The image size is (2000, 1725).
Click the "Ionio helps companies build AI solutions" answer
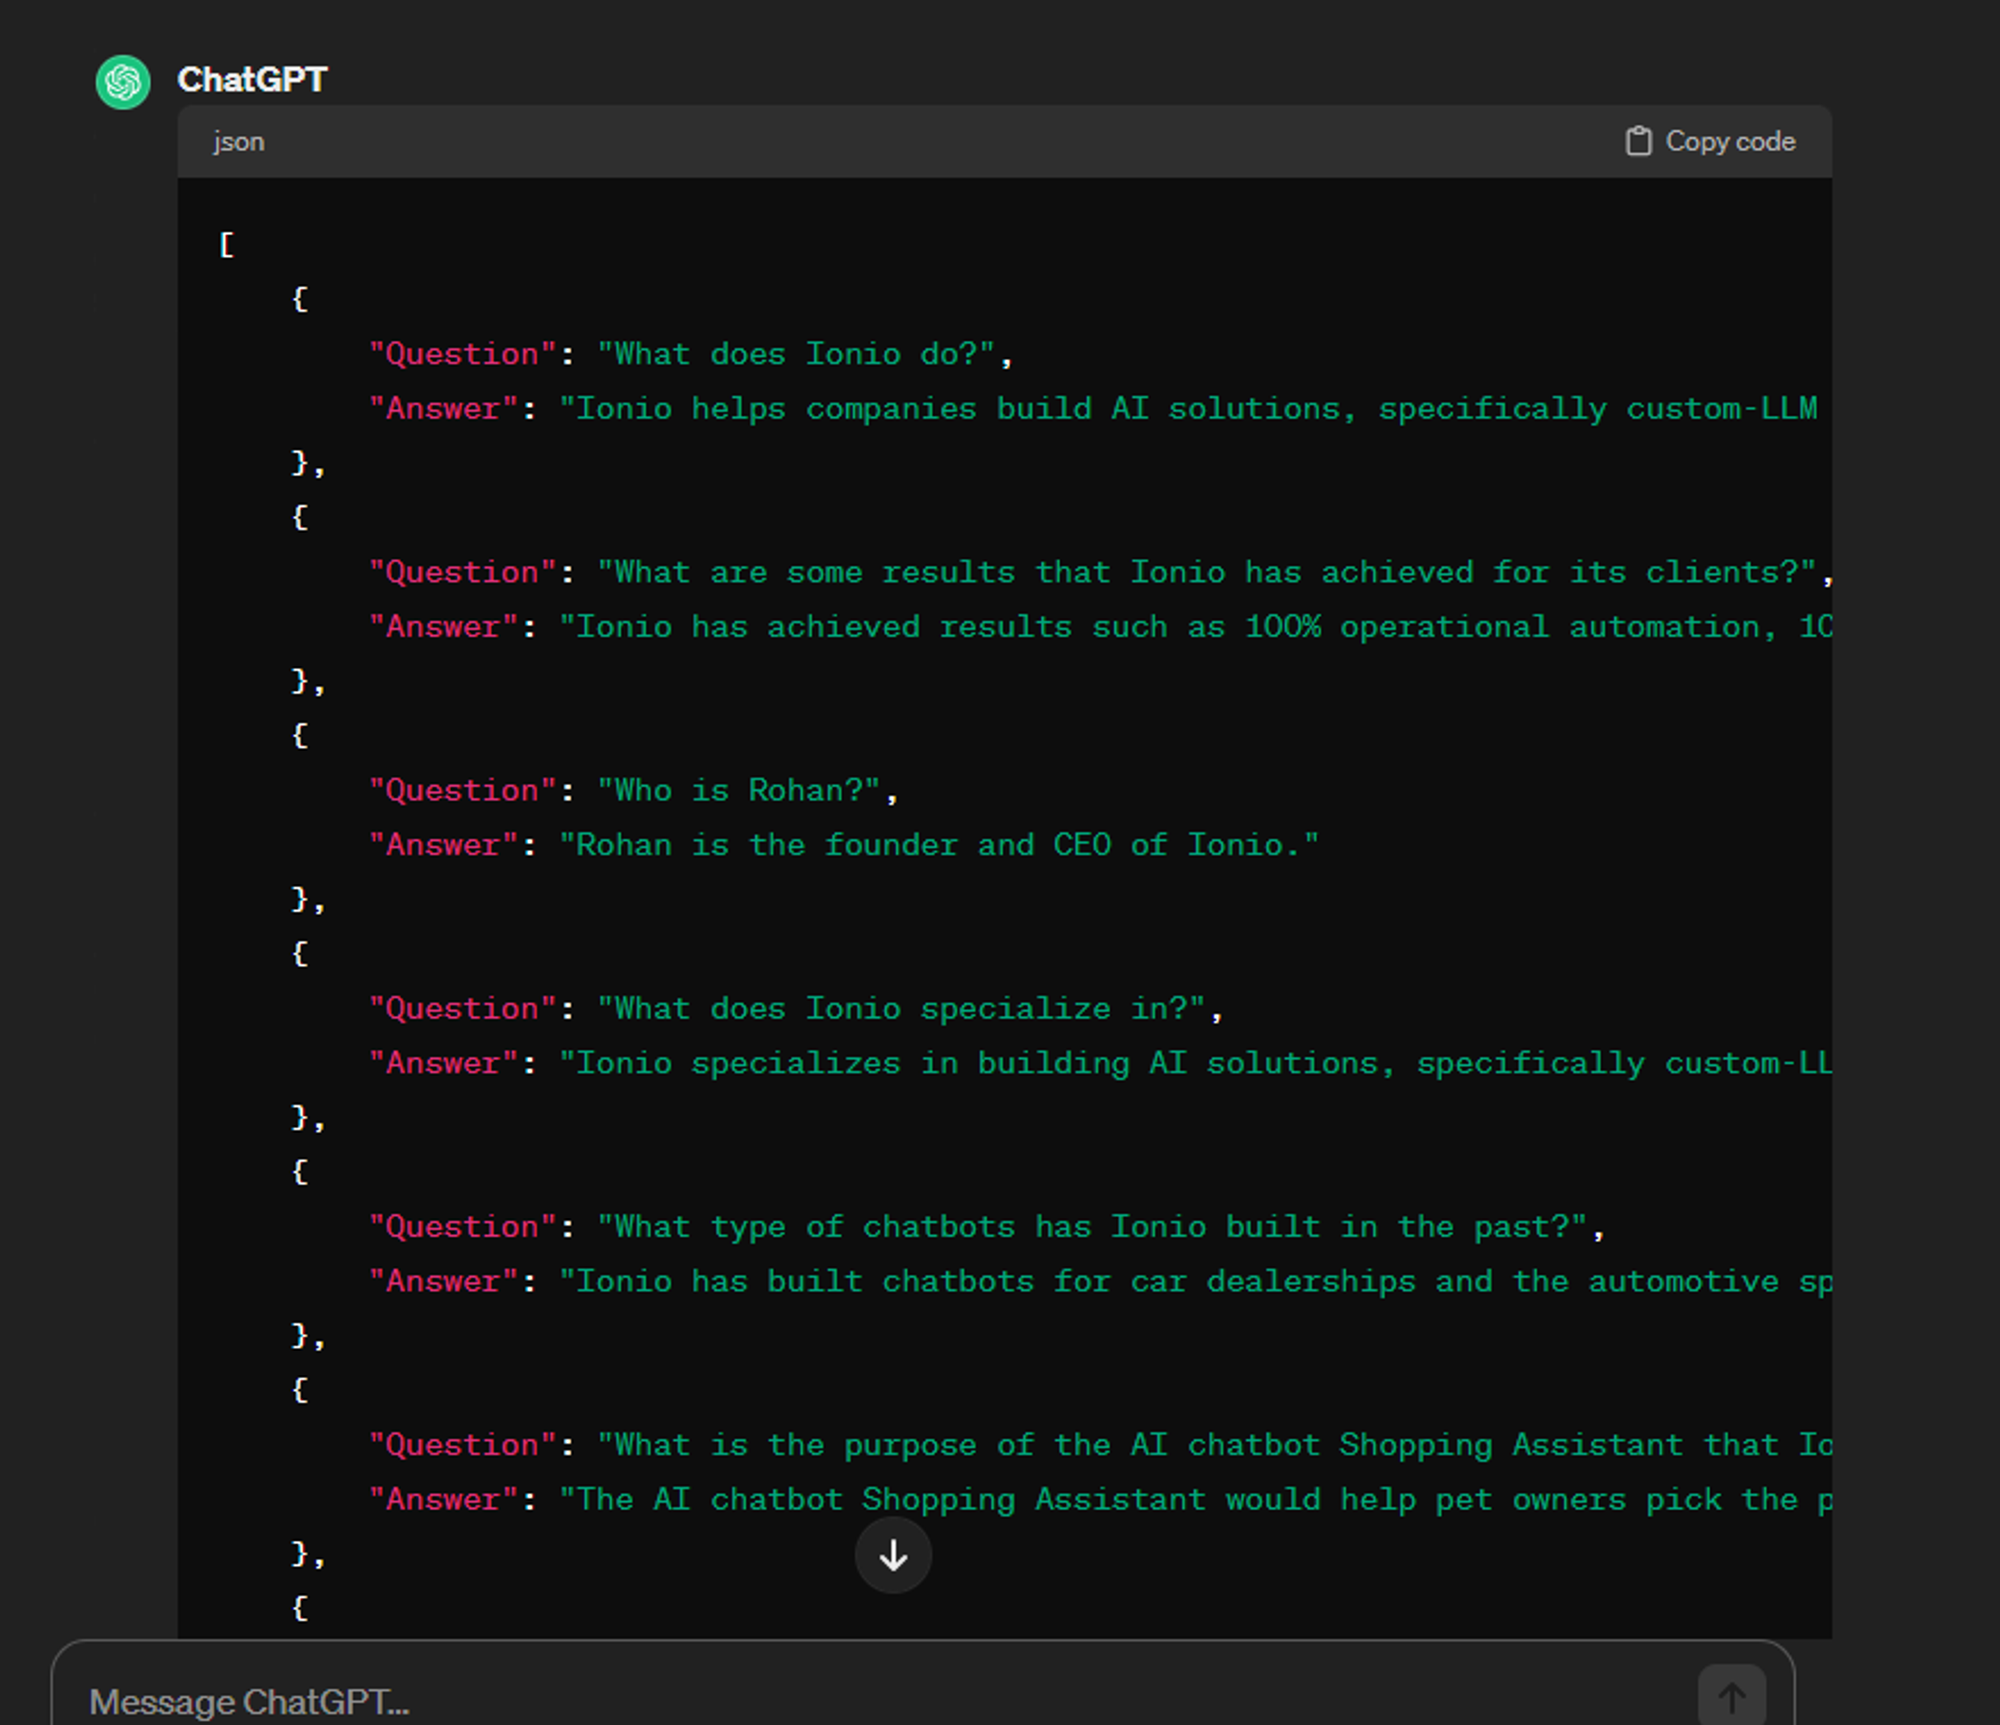click(1188, 409)
